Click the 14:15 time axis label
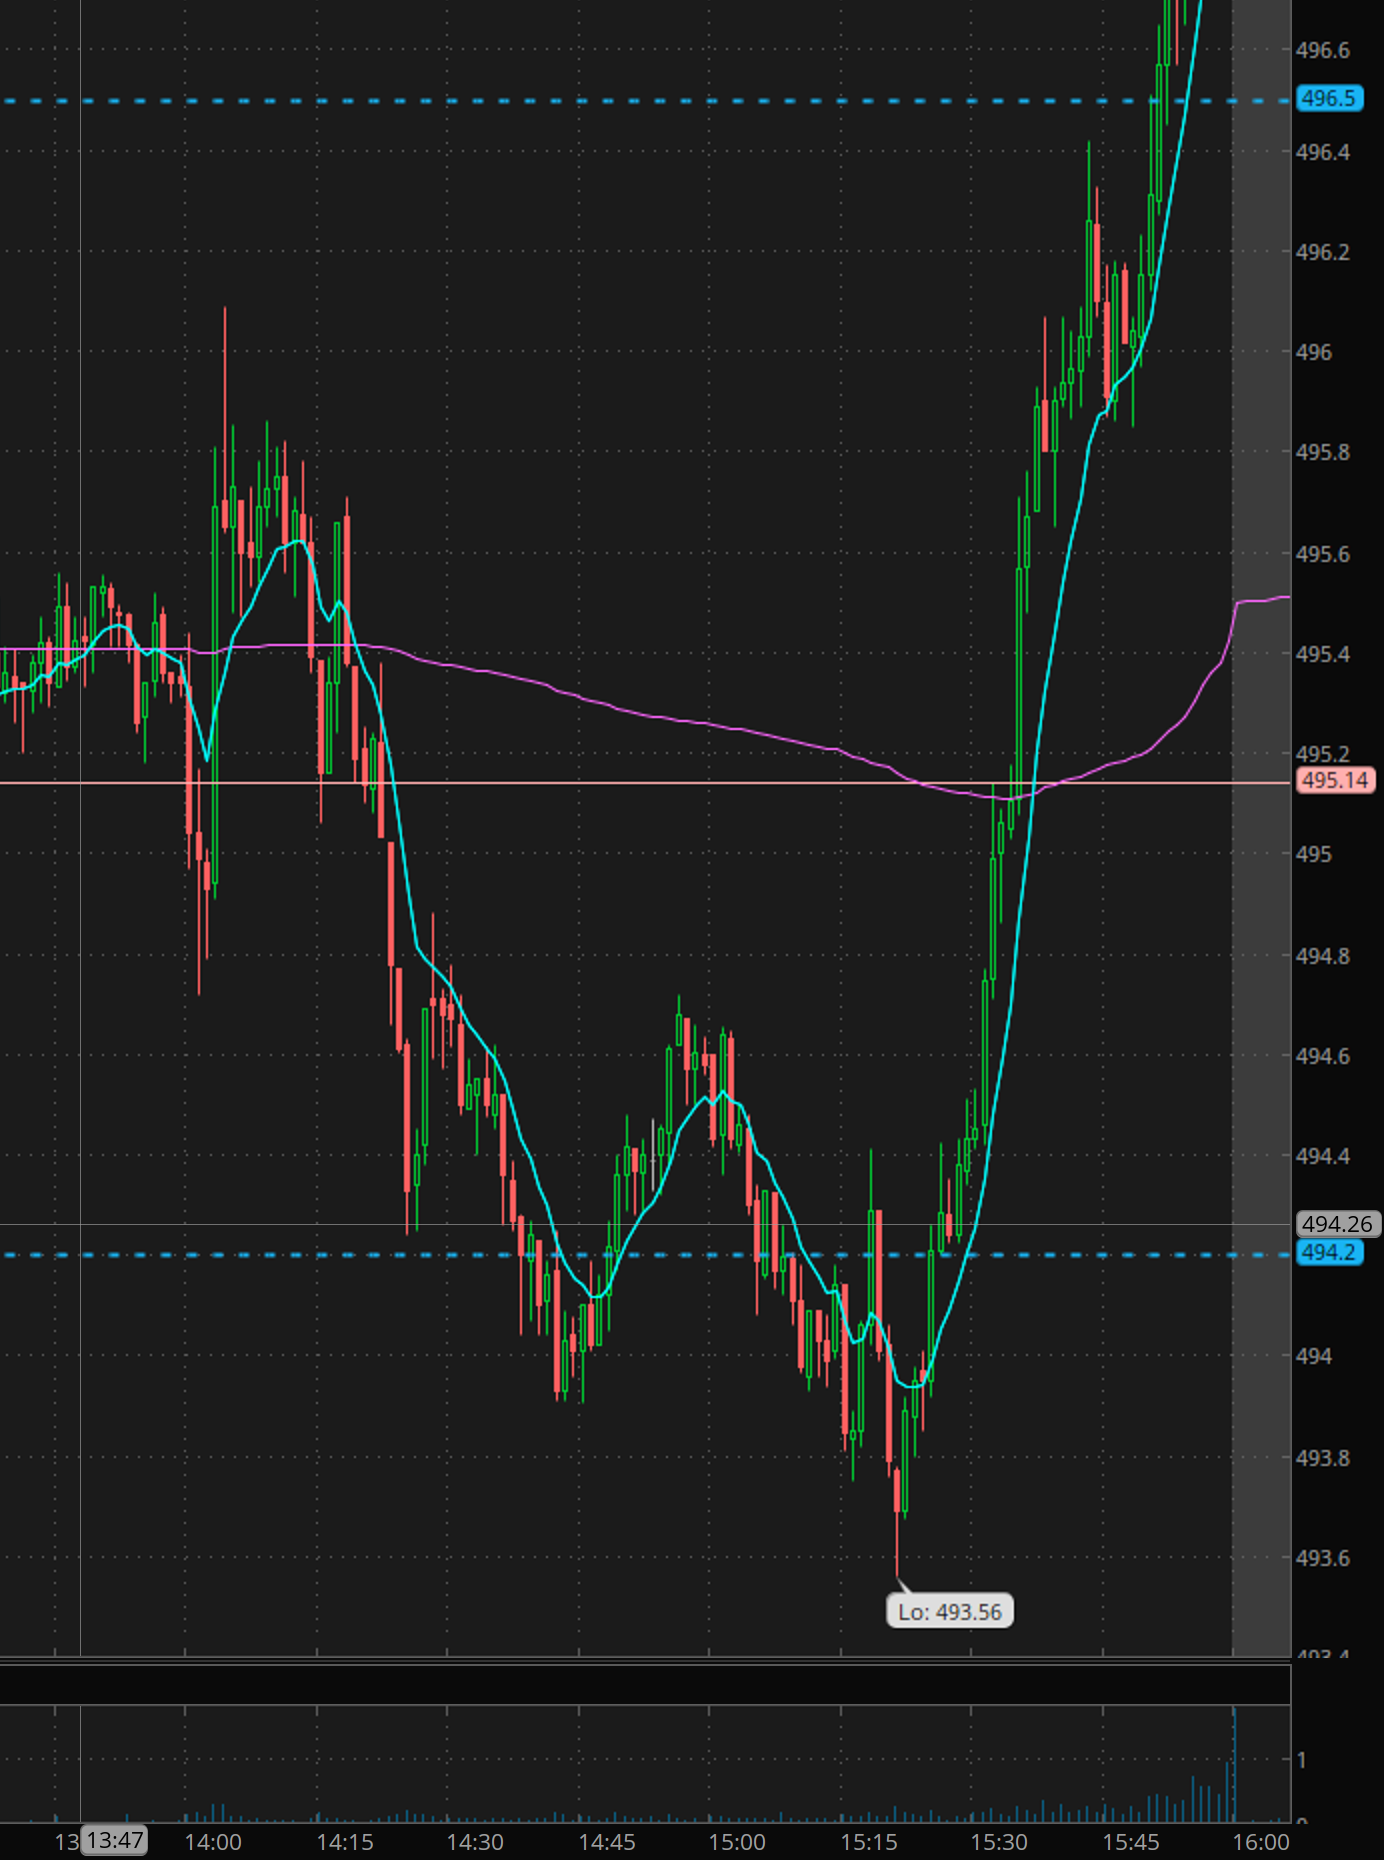The width and height of the screenshot is (1384, 1860). (345, 1842)
